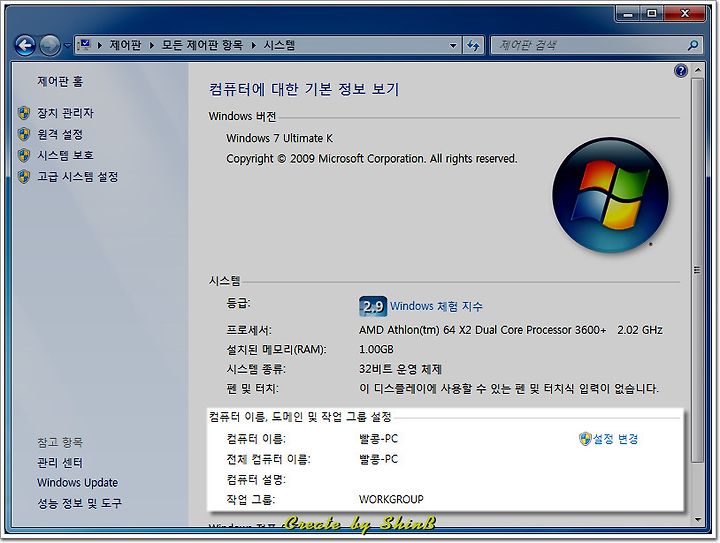720x543 pixels.
Task: Click the scrollbar up arrow
Action: tap(698, 70)
